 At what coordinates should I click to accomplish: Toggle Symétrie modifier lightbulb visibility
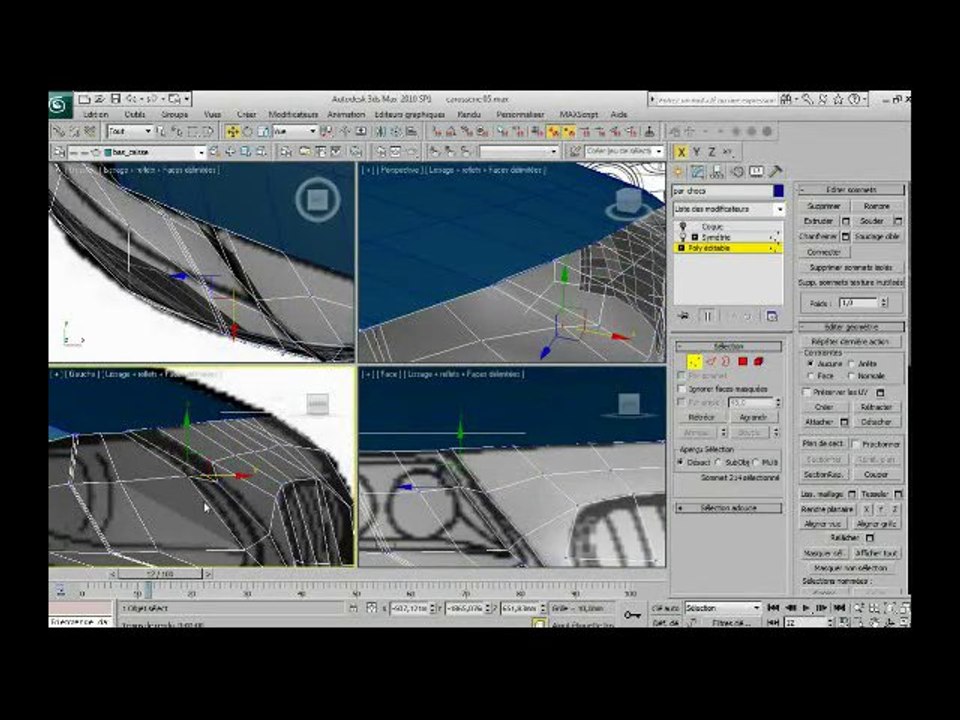683,237
